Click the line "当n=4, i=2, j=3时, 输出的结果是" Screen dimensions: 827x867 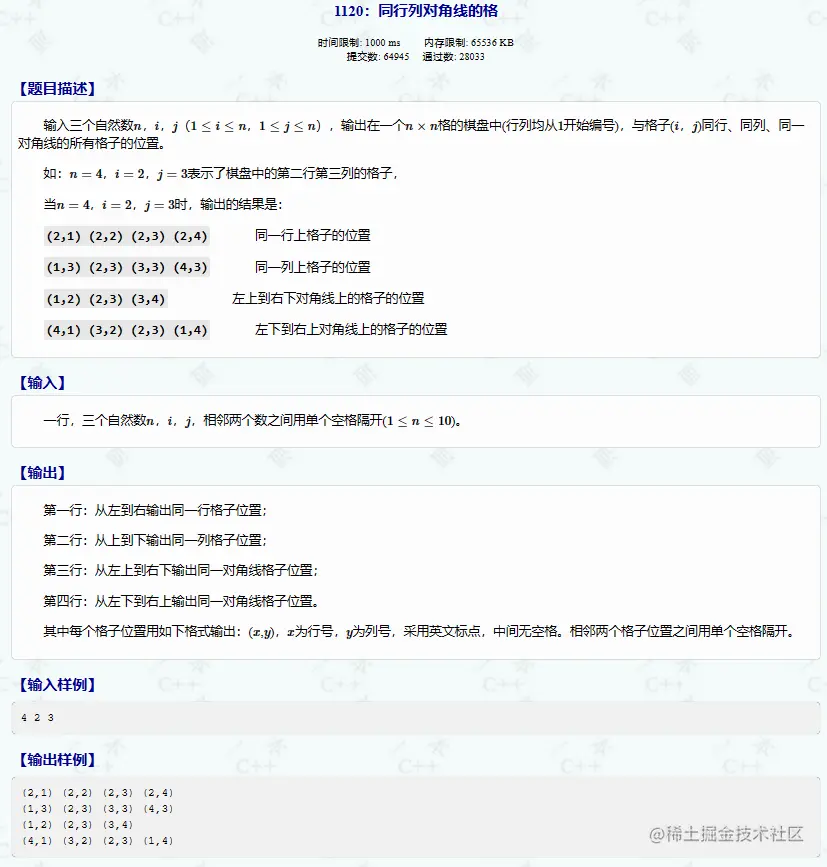pyautogui.click(x=163, y=205)
